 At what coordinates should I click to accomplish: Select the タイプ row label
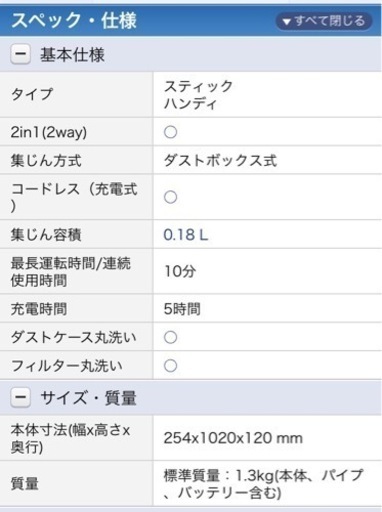point(32,94)
